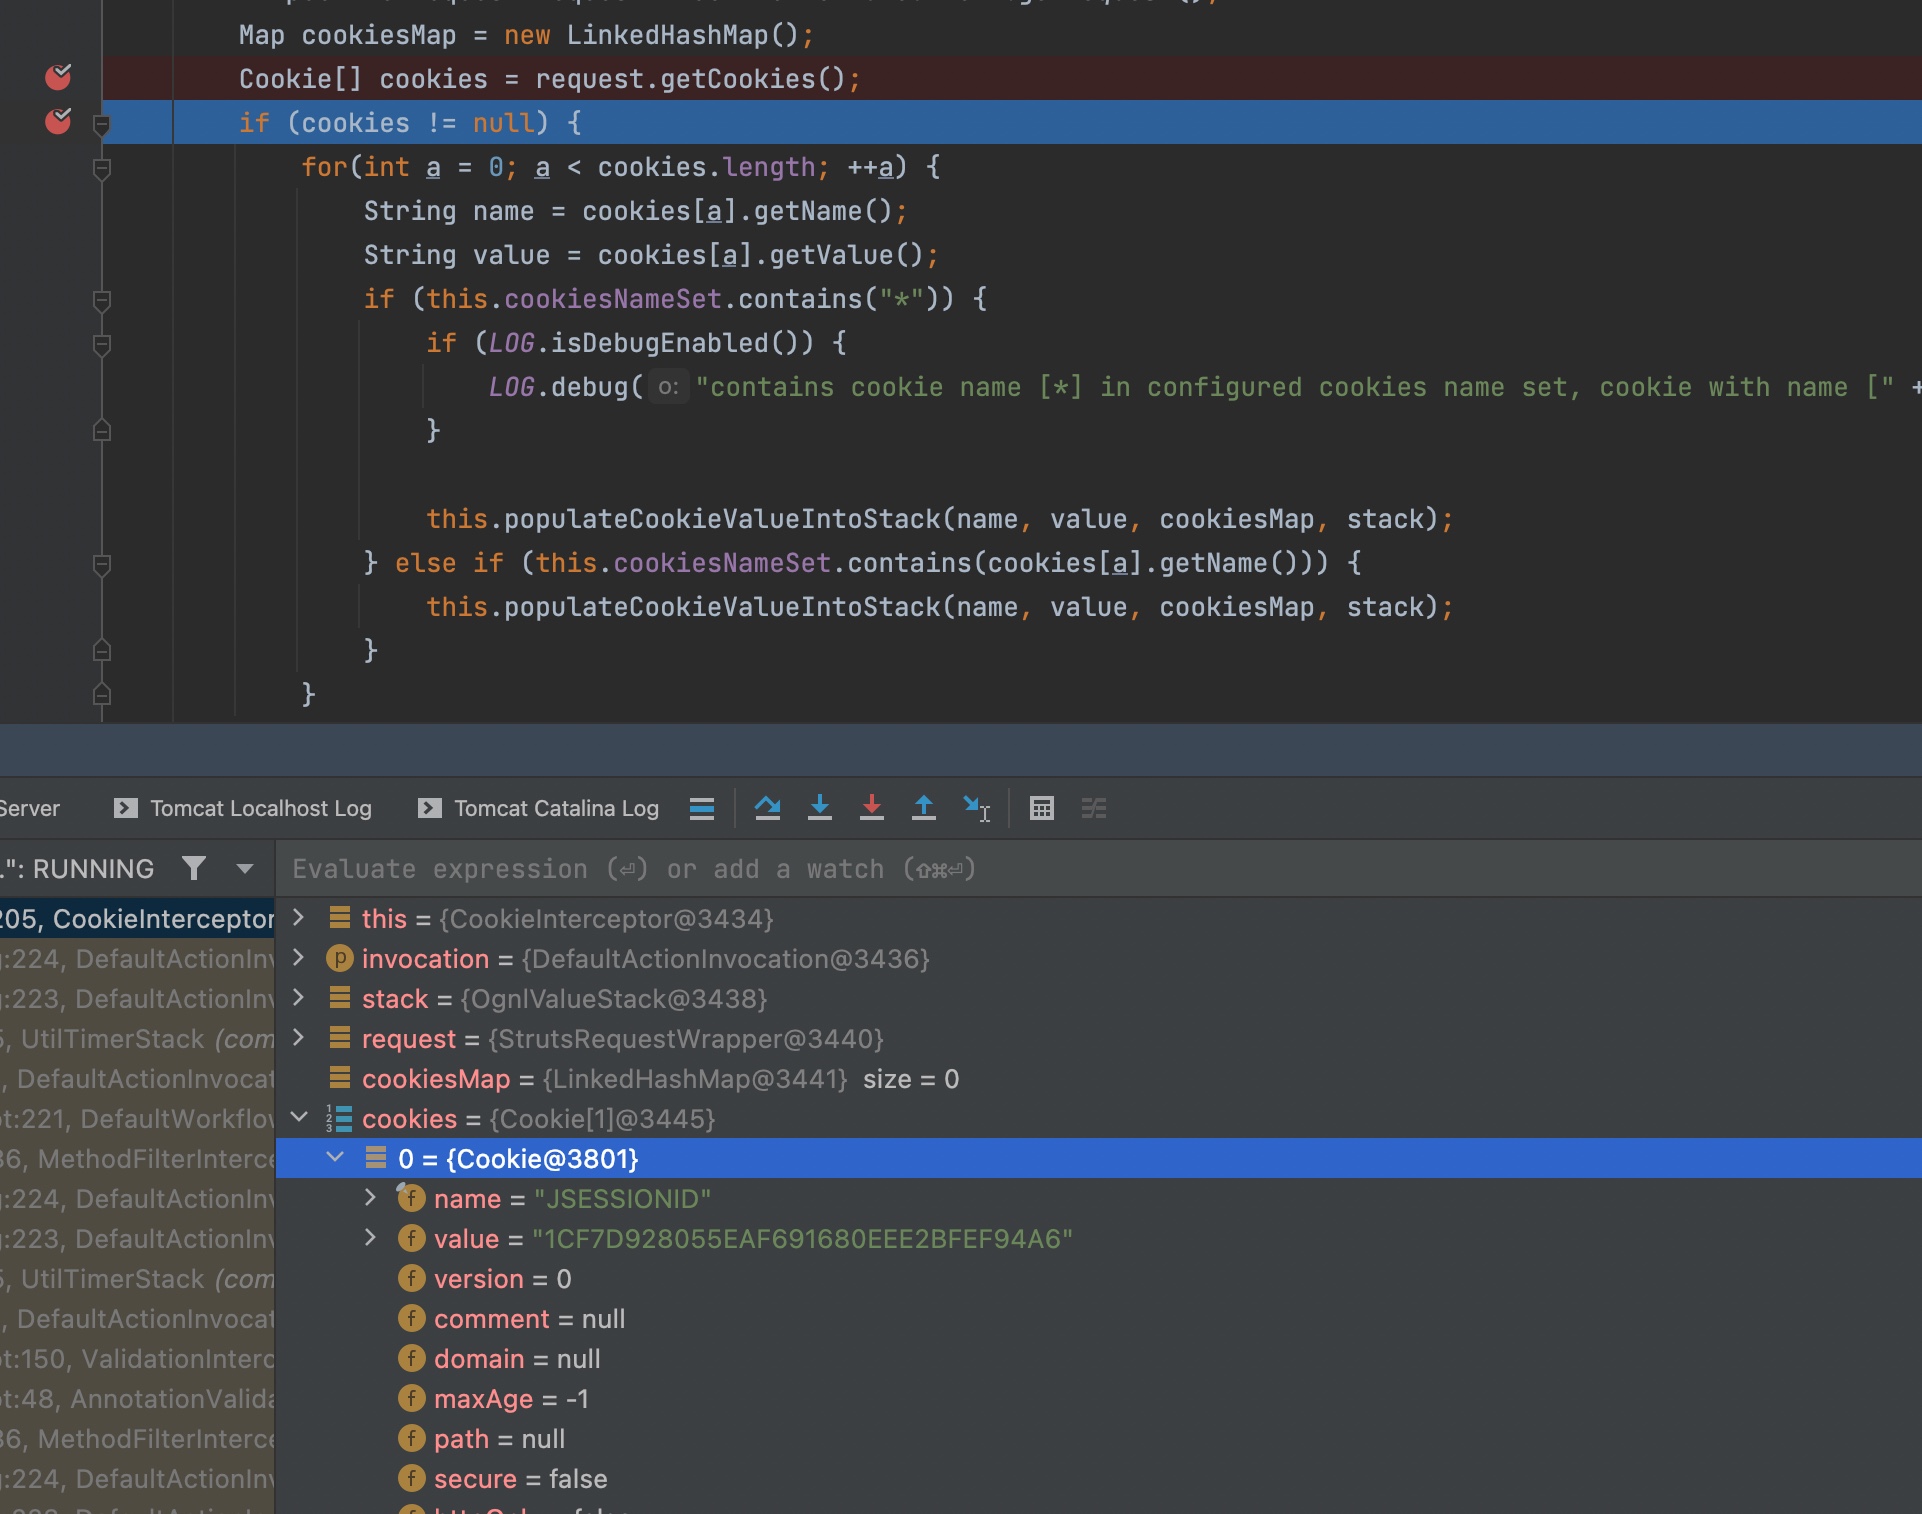The width and height of the screenshot is (1922, 1514).
Task: Click the field icon next to 'value'
Action: (x=411, y=1238)
